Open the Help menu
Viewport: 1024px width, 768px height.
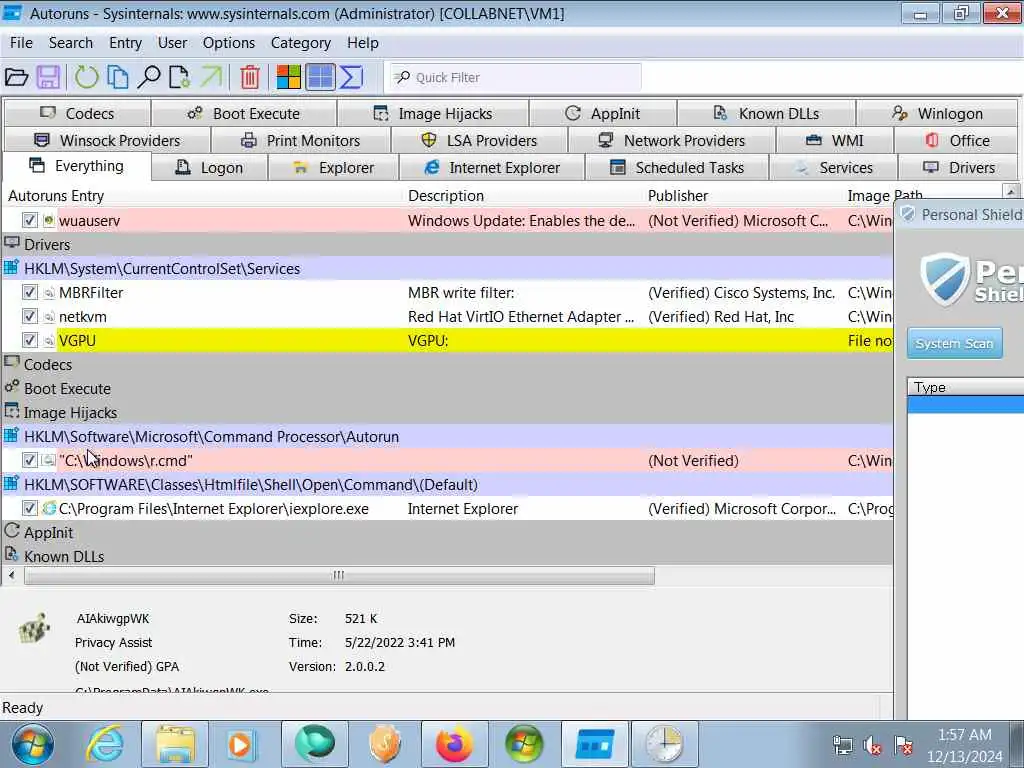[x=362, y=43]
